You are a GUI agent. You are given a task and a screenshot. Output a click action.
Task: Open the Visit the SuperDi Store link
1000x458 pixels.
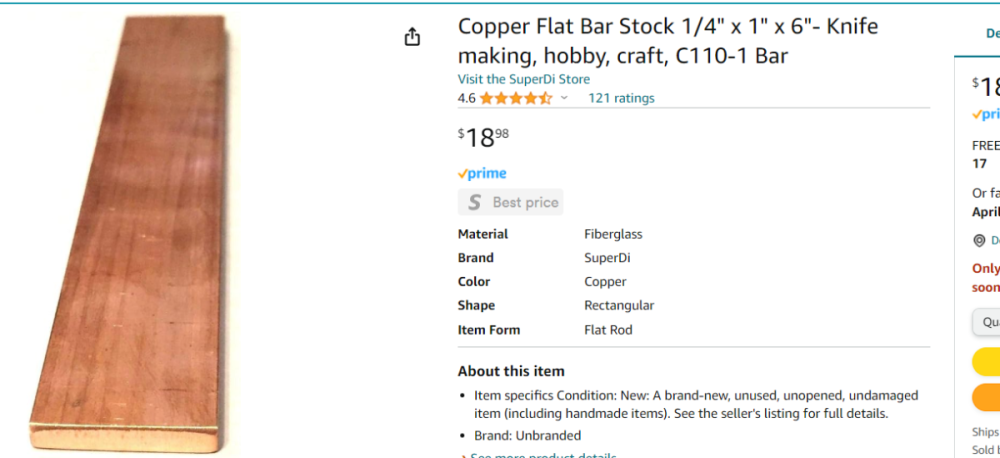pos(523,79)
